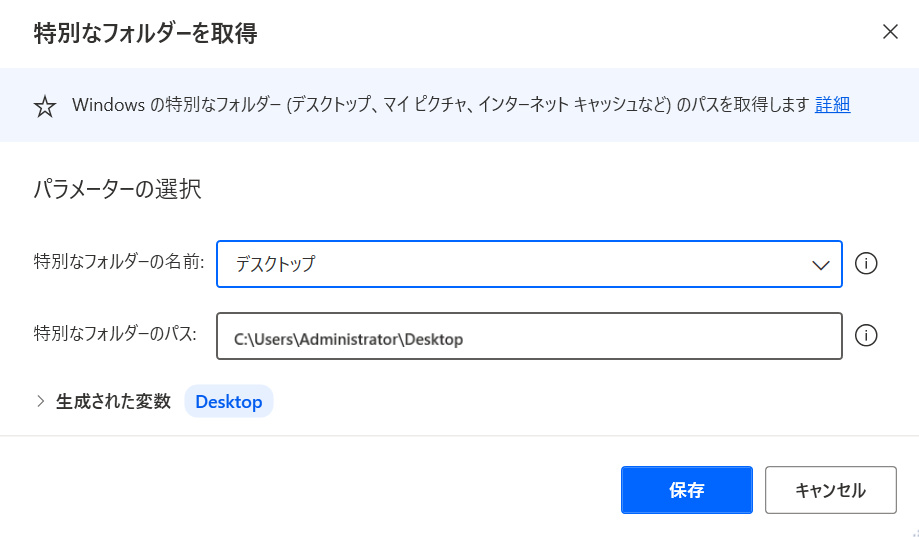The height and width of the screenshot is (537, 919).
Task: Open the 特別なフォルダーの名前 dropdown
Action: pyautogui.click(x=529, y=264)
